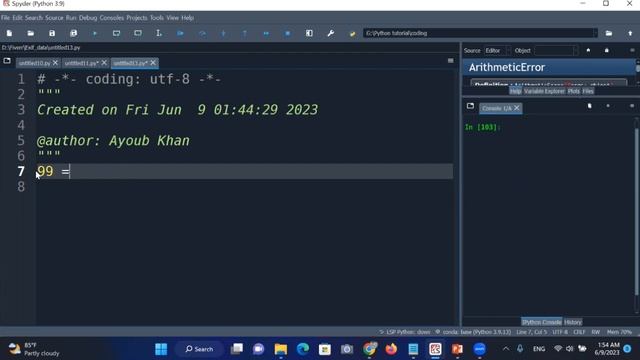The height and width of the screenshot is (360, 640).
Task: Open the Debug menu
Action: (x=88, y=18)
